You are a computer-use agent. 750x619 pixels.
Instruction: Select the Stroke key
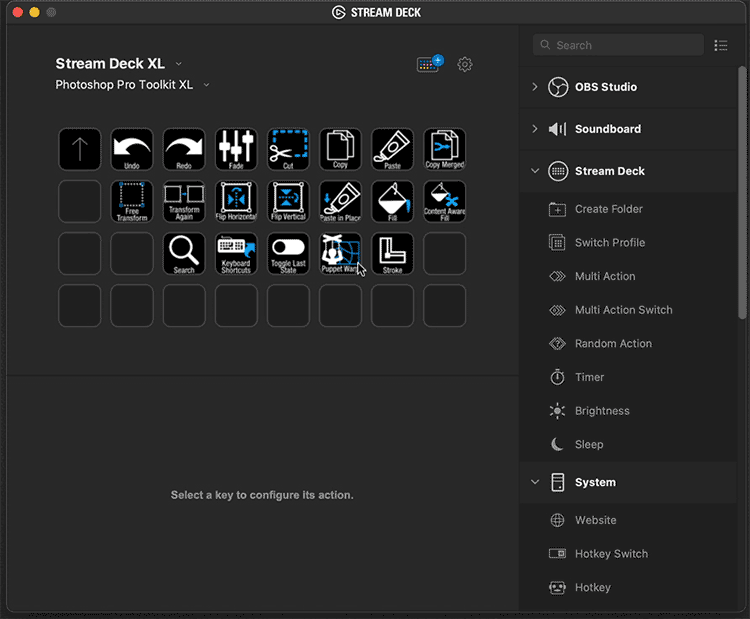[392, 254]
